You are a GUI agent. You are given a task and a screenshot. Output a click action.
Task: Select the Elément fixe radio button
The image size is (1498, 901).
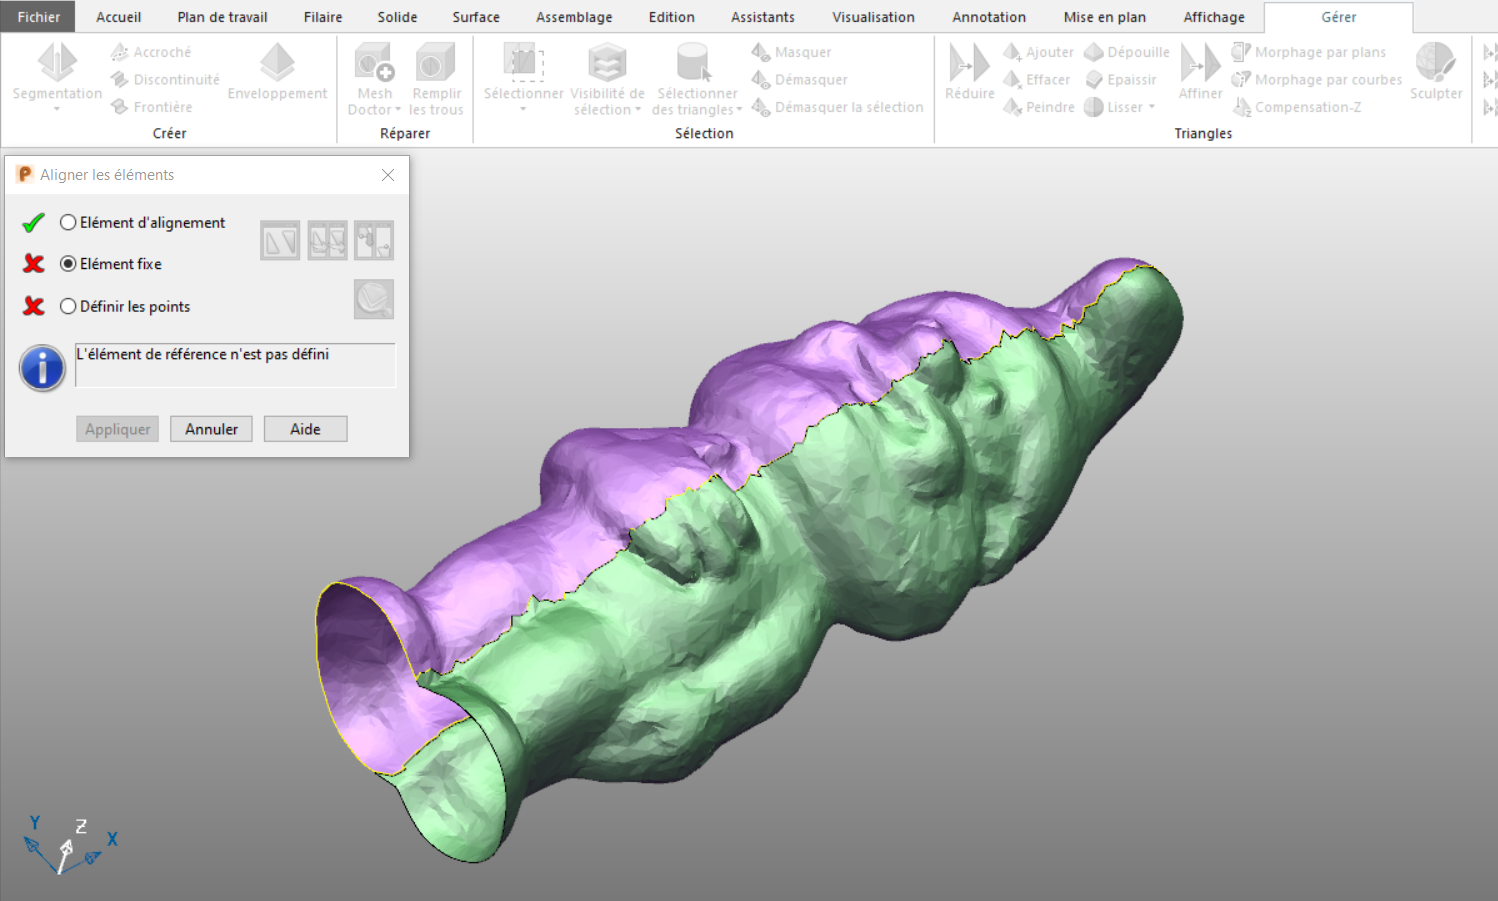tap(68, 264)
